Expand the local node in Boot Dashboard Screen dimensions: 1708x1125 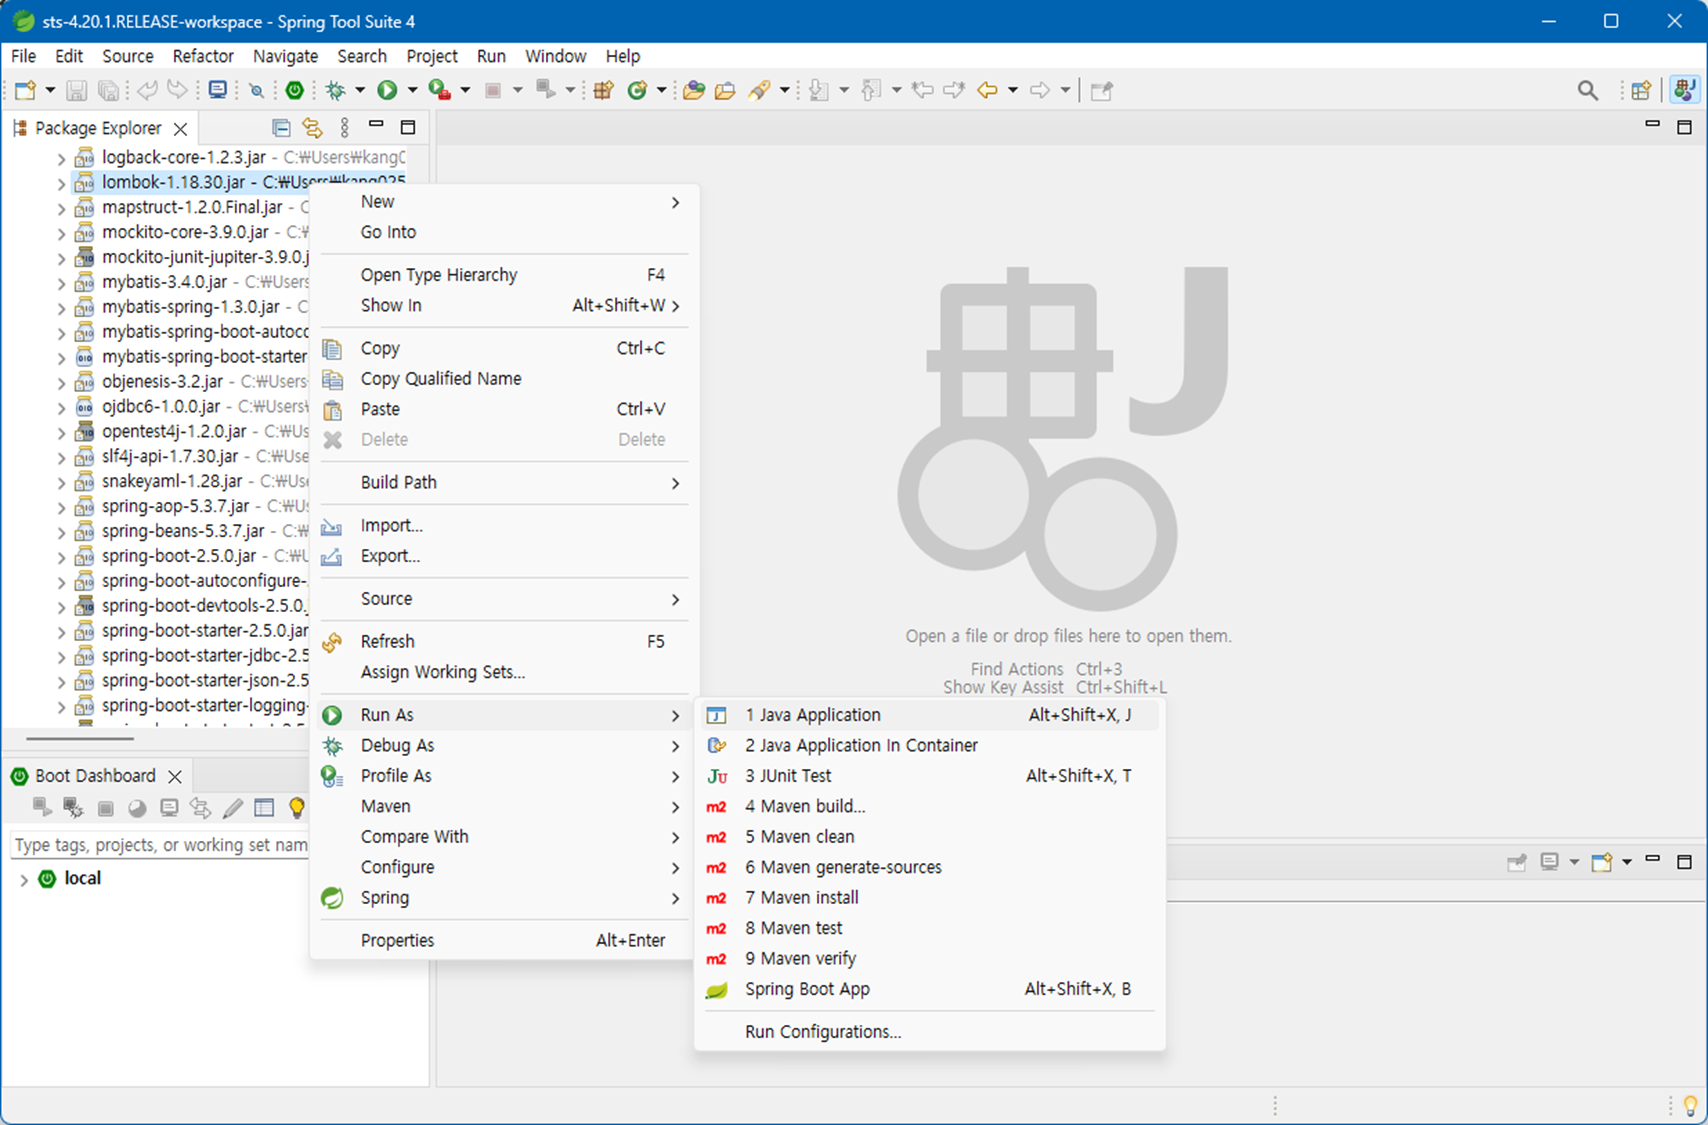23,879
